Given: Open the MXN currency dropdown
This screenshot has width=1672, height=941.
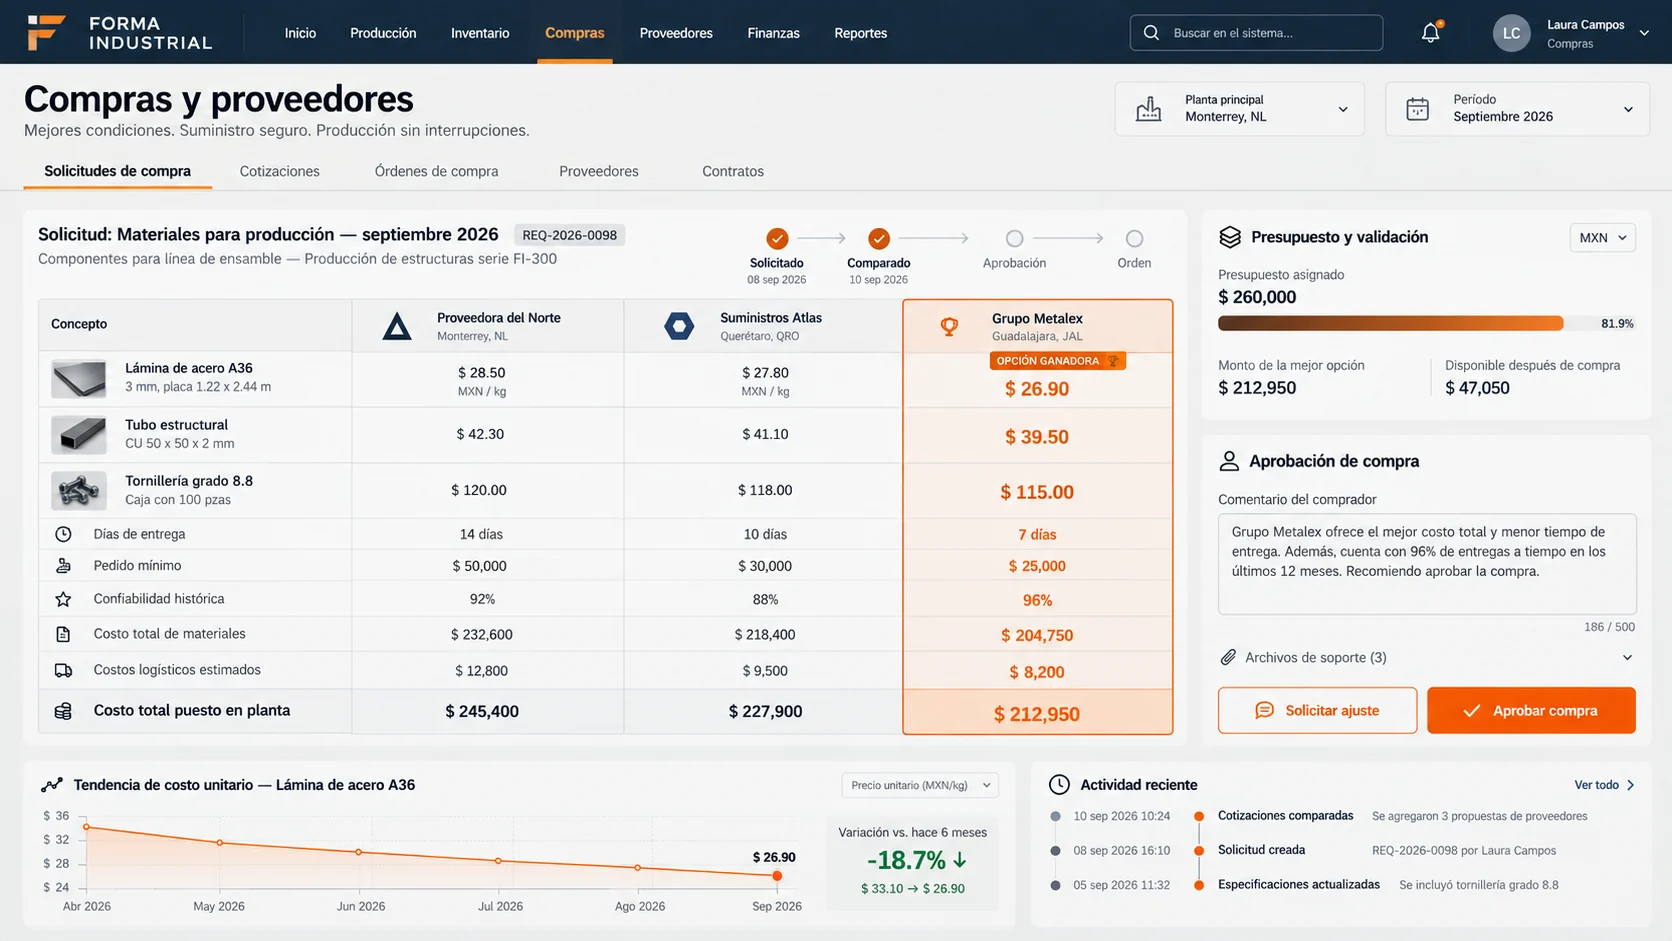Looking at the screenshot, I should [1602, 237].
